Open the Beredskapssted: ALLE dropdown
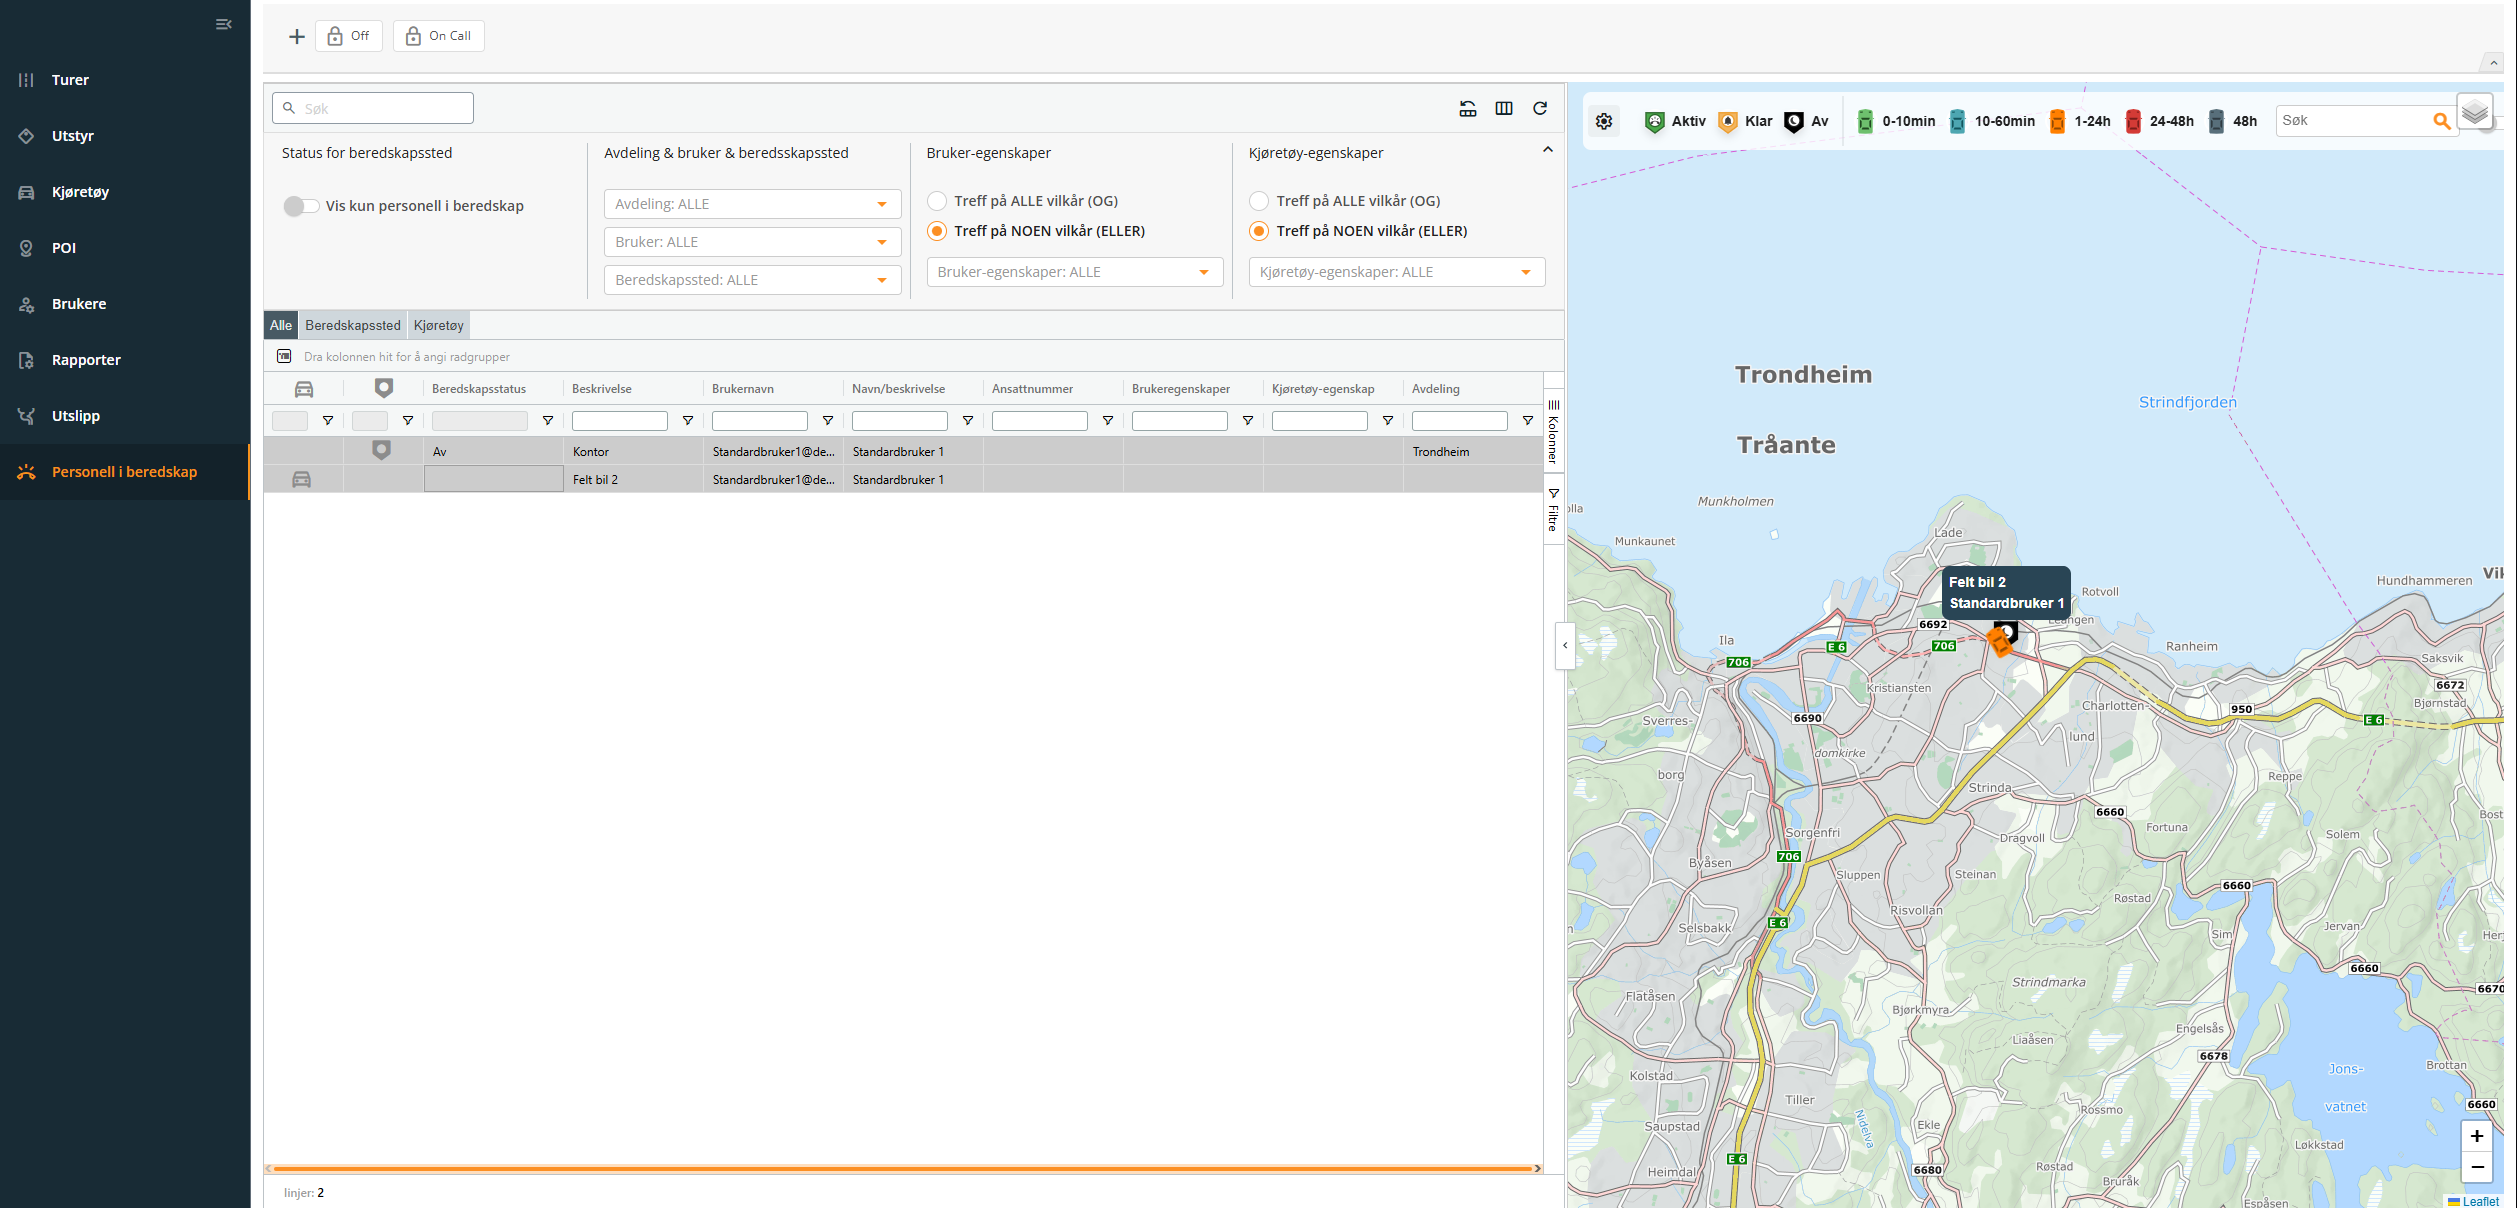Screen dimensions: 2517x1208 pyautogui.click(x=753, y=280)
